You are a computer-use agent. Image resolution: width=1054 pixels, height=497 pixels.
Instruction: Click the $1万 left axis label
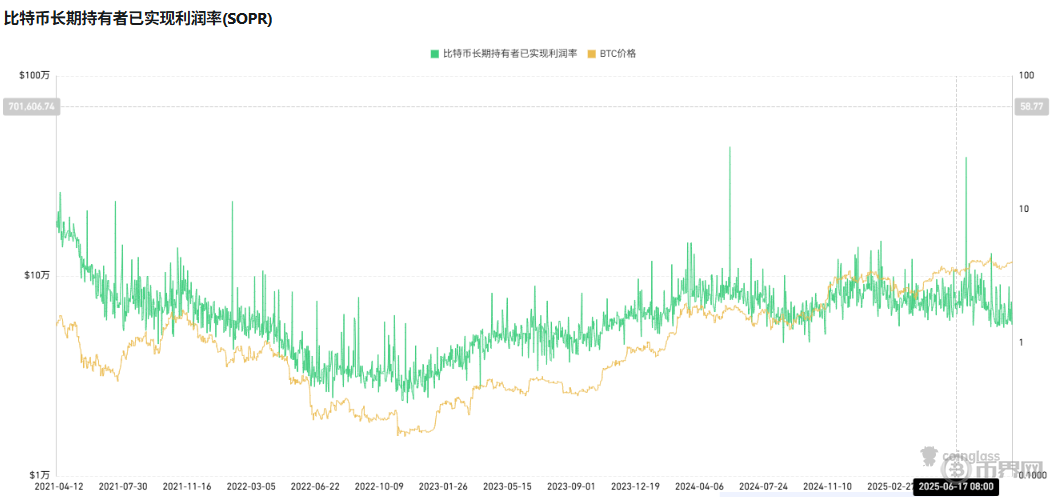(38, 474)
